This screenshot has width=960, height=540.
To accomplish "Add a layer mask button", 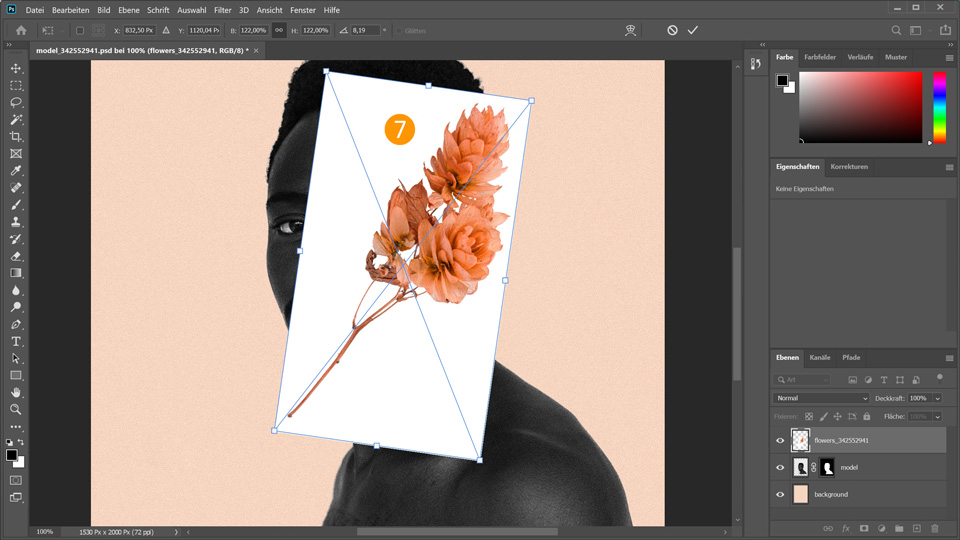I will [x=863, y=528].
